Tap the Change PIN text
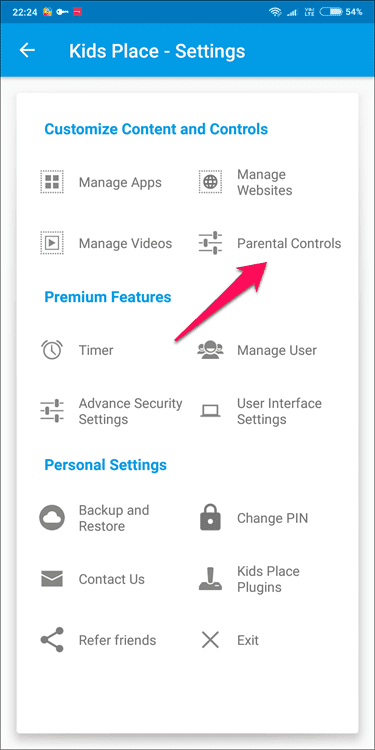375x750 pixels. point(273,518)
